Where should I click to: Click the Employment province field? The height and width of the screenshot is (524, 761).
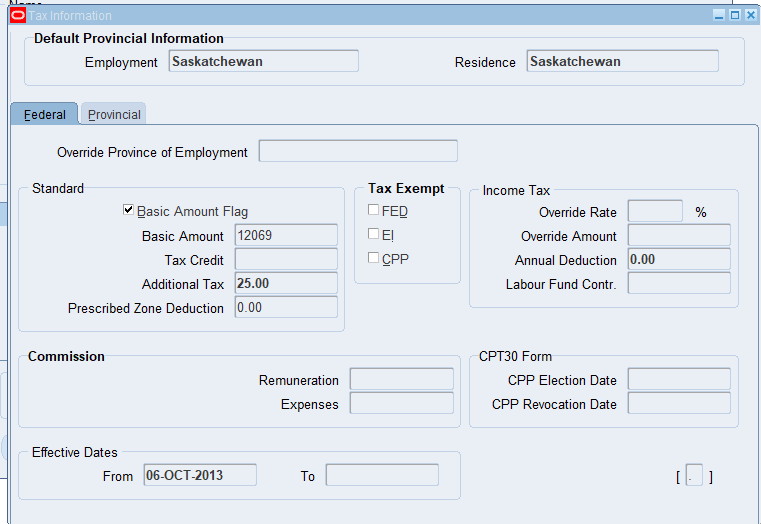tap(264, 61)
